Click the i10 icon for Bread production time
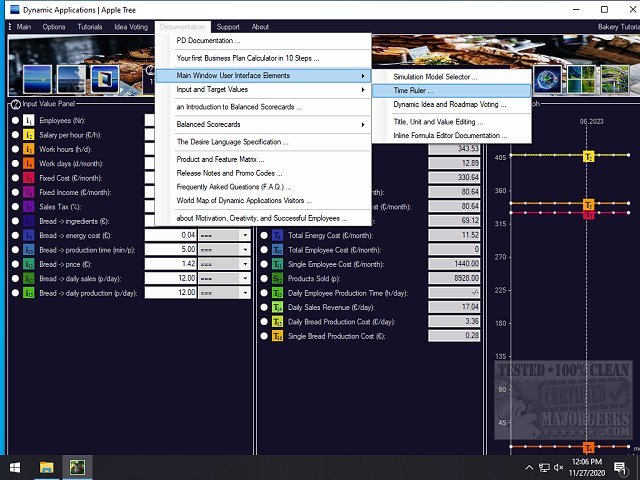This screenshot has width=640, height=480. tap(29, 250)
